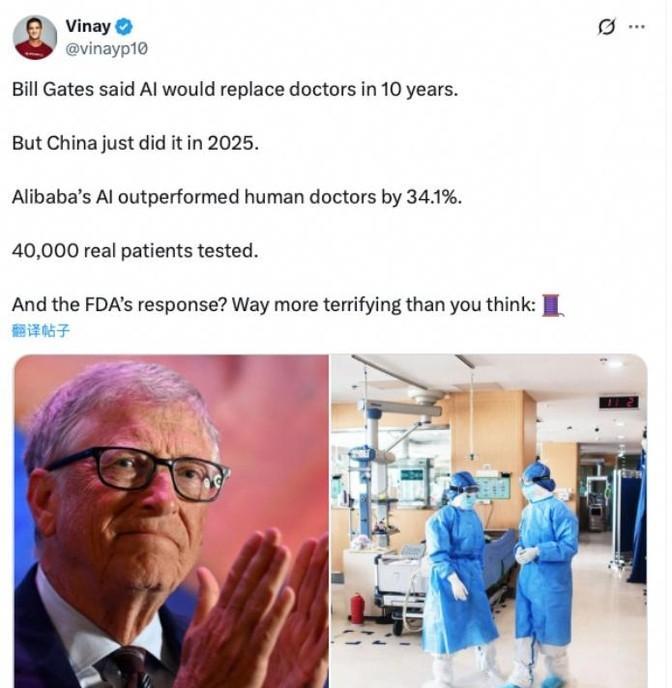This screenshot has width=672, height=688.
Task: Click the blue verified badge beside Vinay
Action: point(124,27)
